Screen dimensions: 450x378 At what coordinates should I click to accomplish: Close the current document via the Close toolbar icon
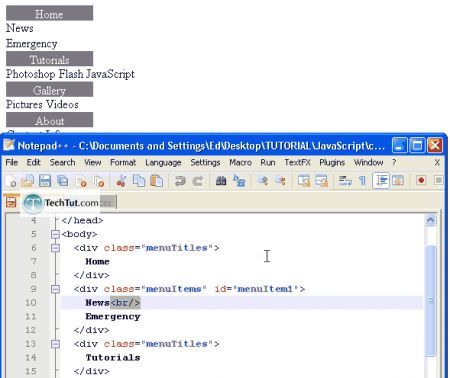tap(81, 181)
